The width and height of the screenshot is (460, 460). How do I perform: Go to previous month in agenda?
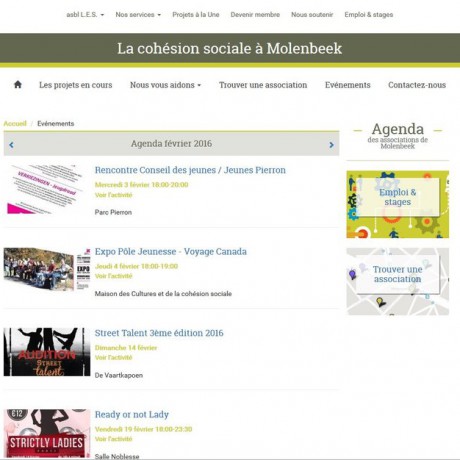pyautogui.click(x=11, y=145)
